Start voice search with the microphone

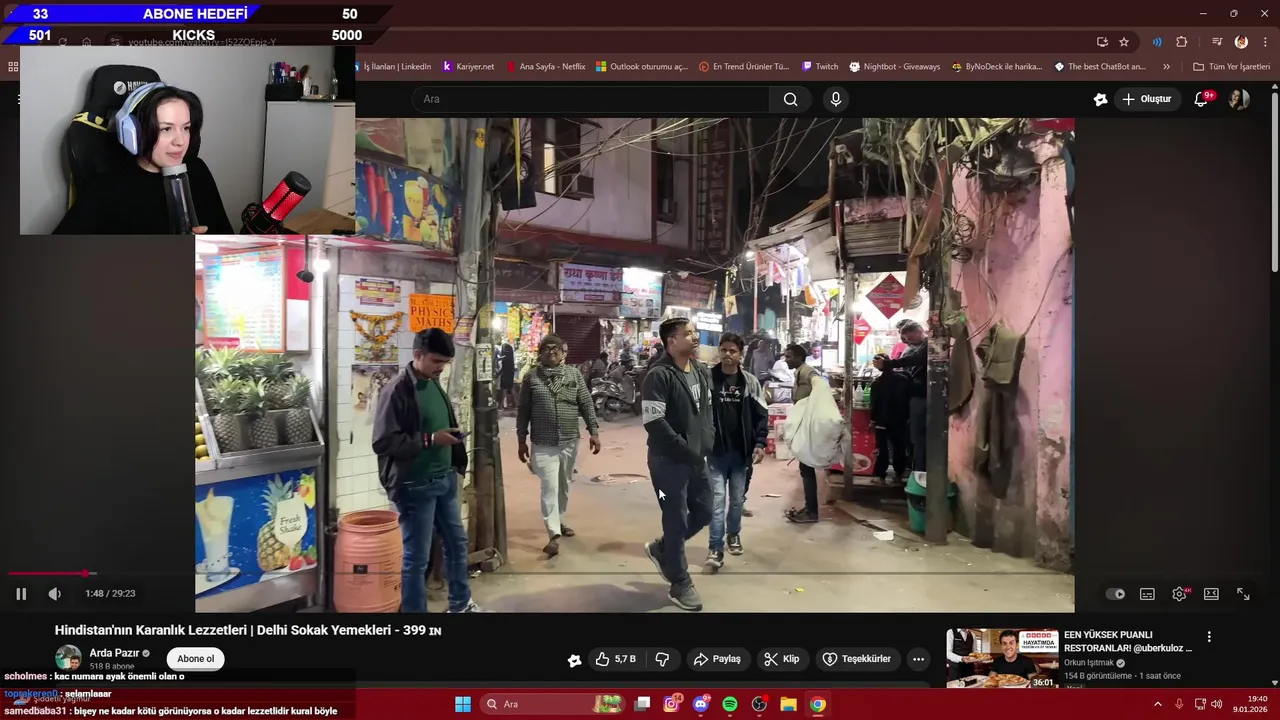[x=836, y=99]
